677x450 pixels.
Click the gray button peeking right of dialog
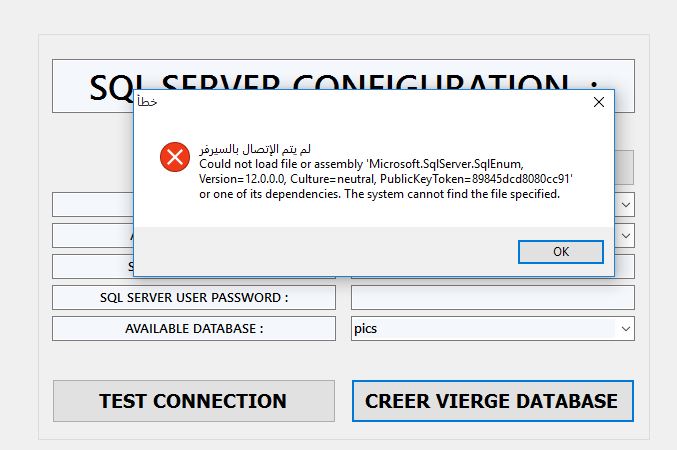tap(624, 165)
